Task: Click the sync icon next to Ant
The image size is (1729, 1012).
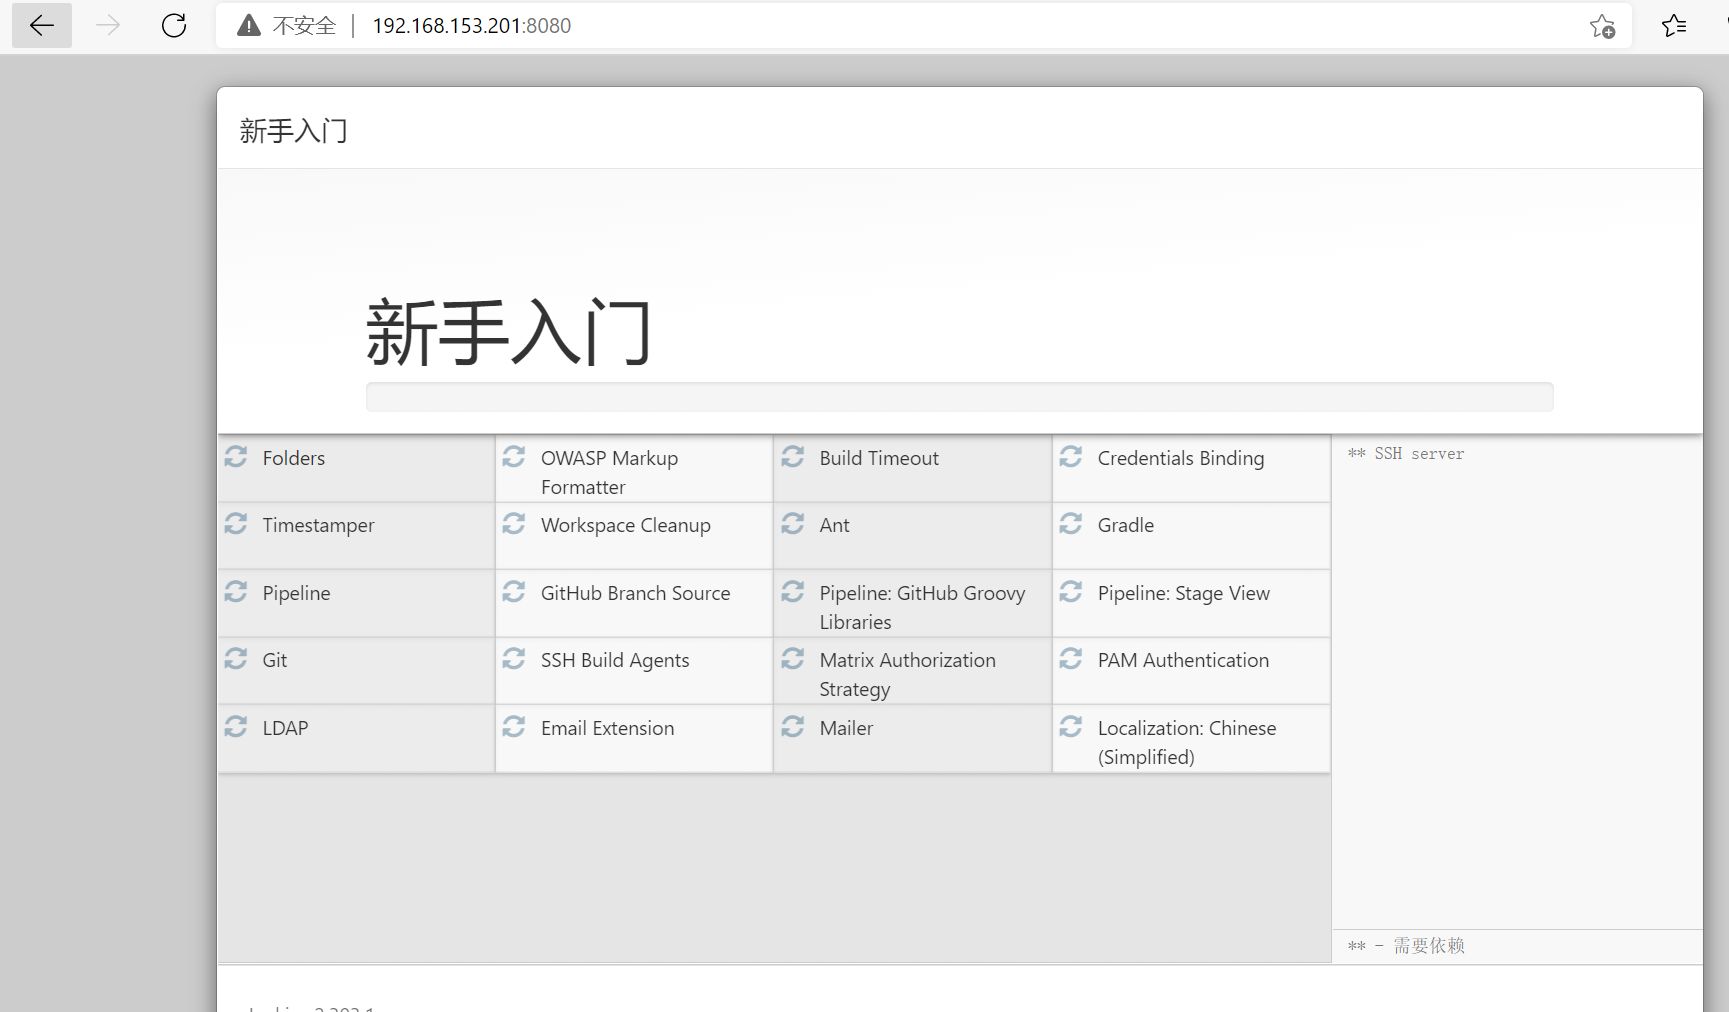Action: pyautogui.click(x=793, y=524)
